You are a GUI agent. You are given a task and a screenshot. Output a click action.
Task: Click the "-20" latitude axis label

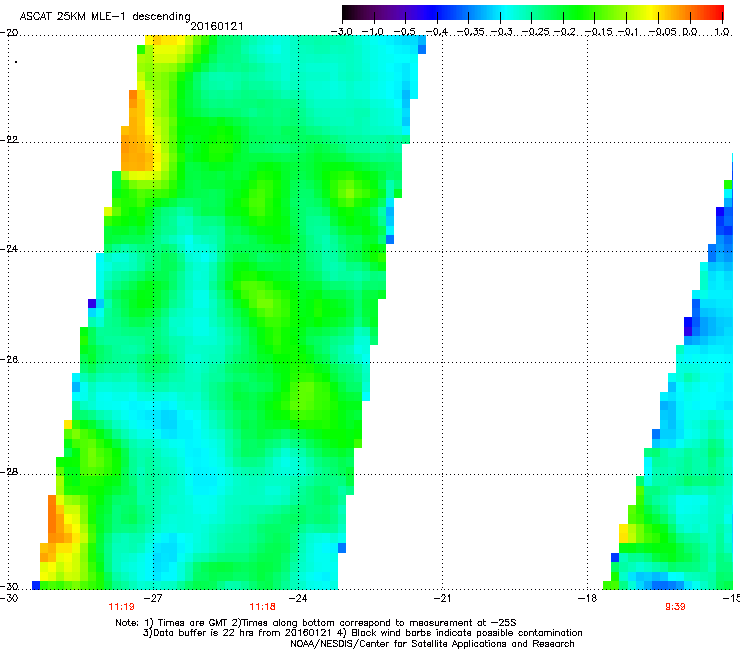tap(9, 33)
